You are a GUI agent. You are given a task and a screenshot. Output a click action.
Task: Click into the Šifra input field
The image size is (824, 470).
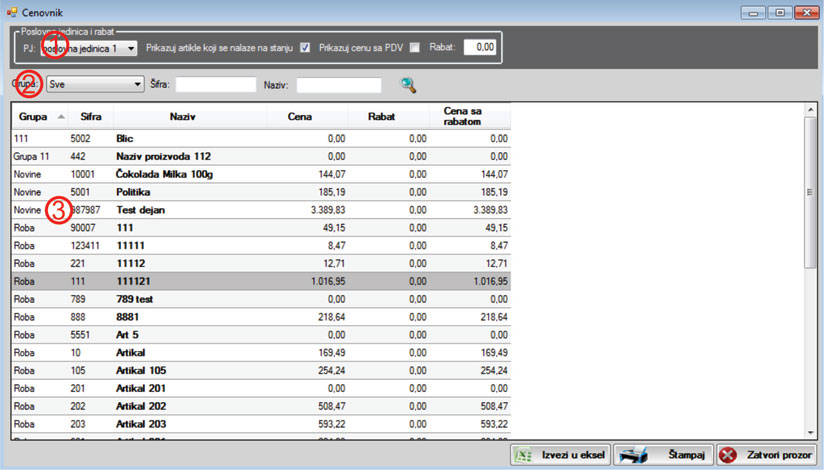click(215, 85)
